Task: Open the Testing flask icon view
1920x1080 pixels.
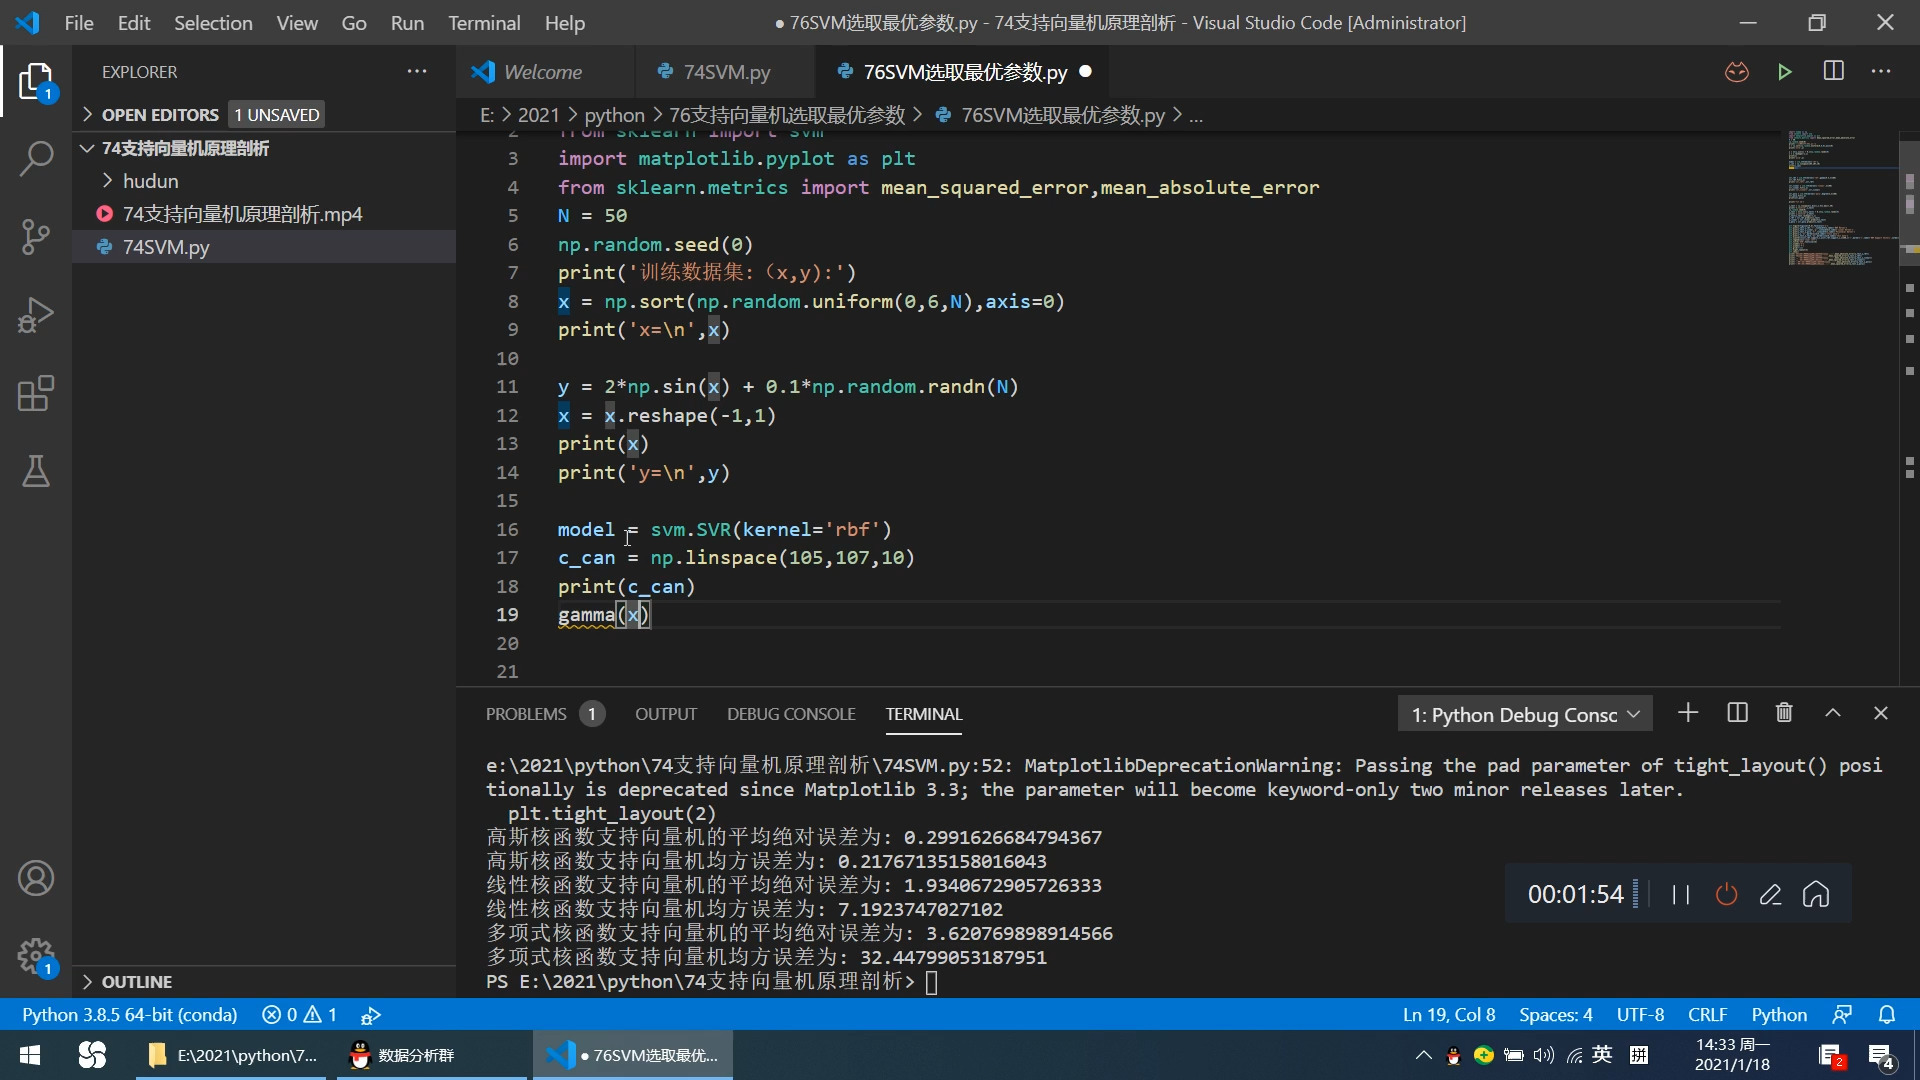Action: (36, 471)
